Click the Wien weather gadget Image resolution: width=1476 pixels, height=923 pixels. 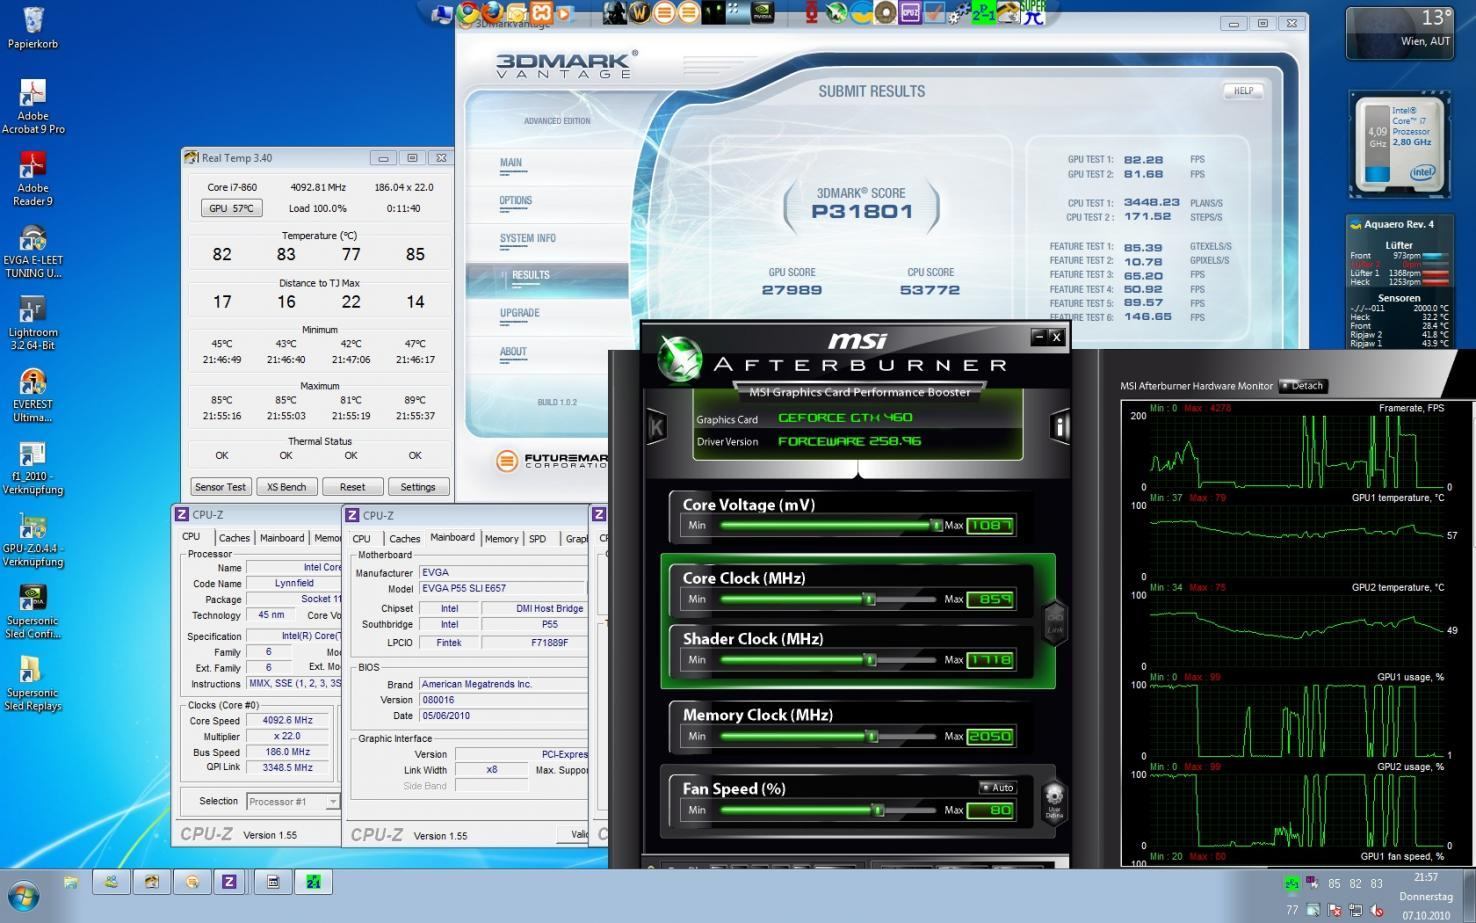(x=1399, y=31)
